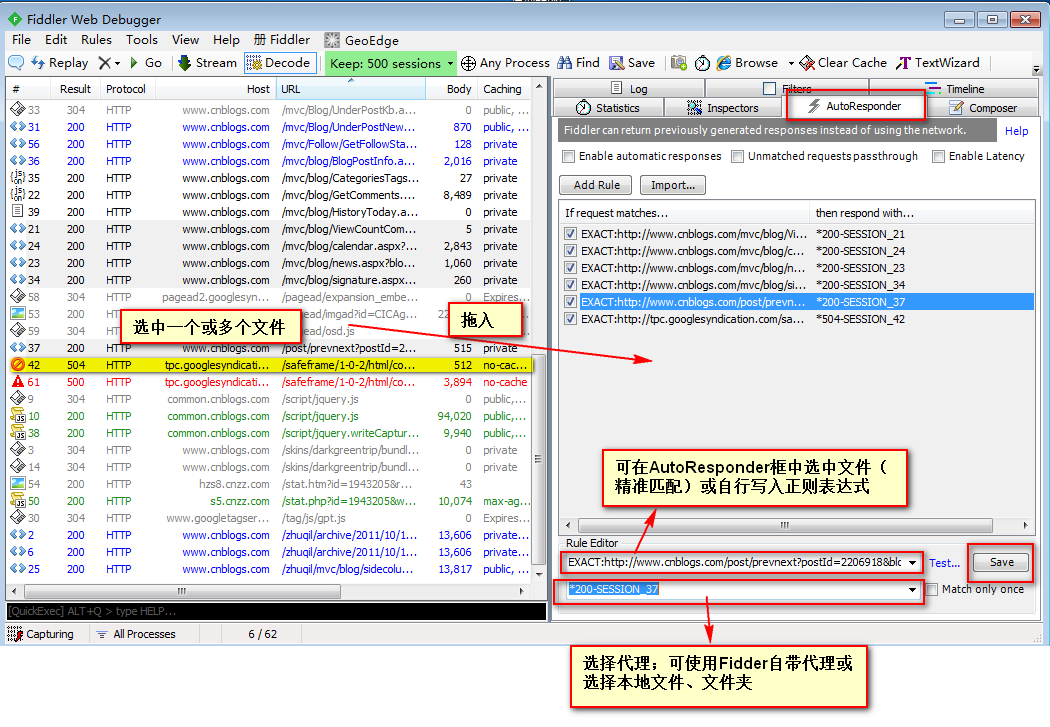The height and width of the screenshot is (727, 1050).
Task: Open the AutoResponder Help link
Action: pos(1016,131)
